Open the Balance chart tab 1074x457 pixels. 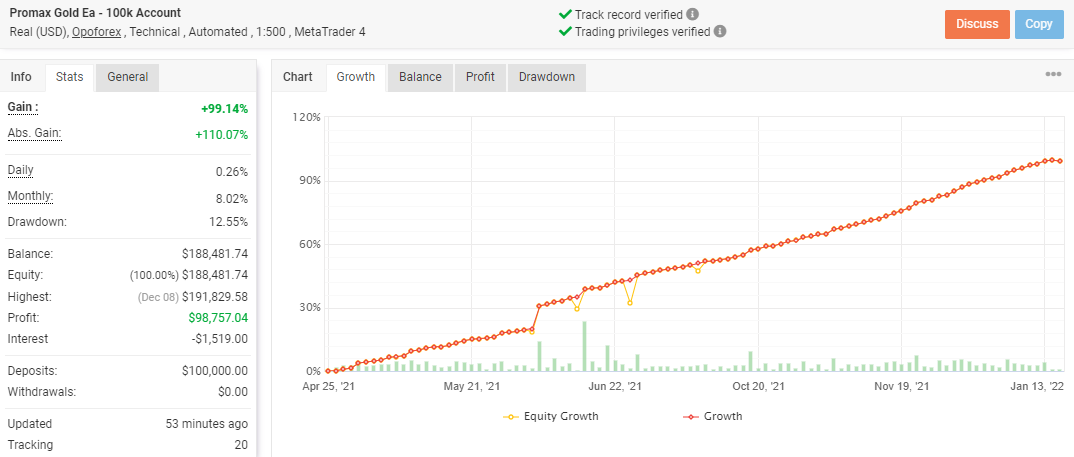420,77
